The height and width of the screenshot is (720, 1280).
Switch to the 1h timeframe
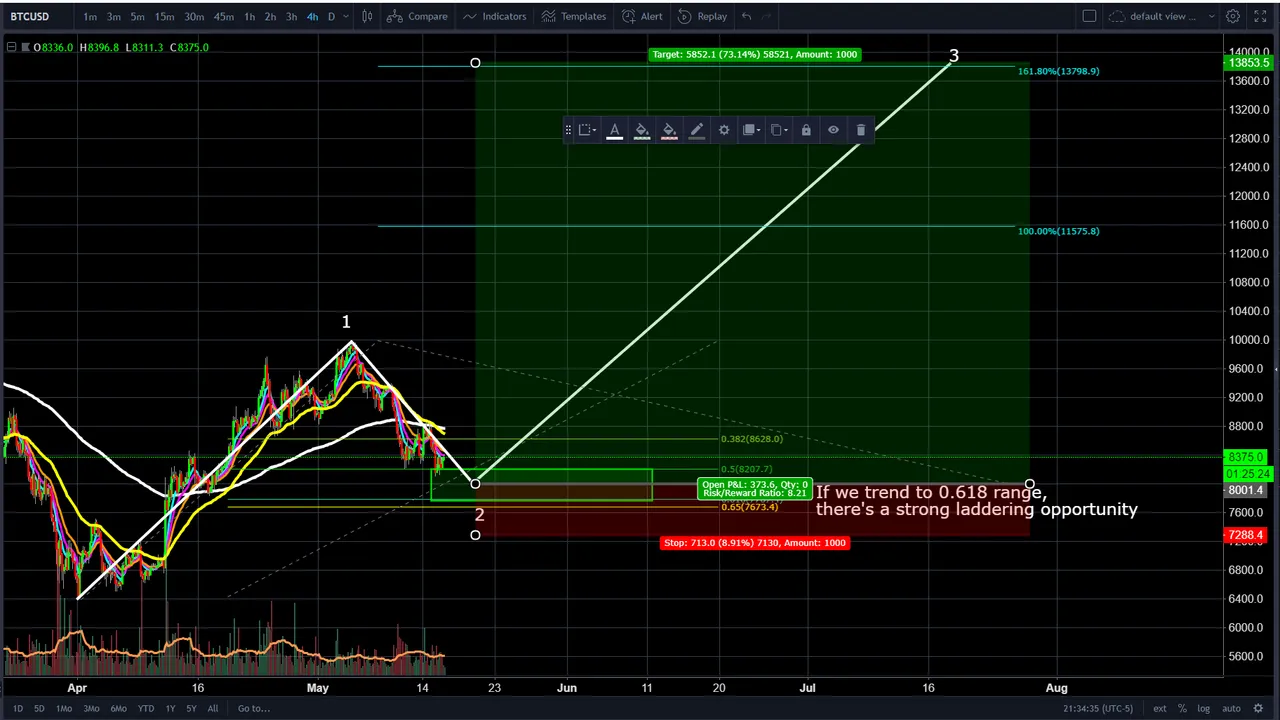click(249, 16)
